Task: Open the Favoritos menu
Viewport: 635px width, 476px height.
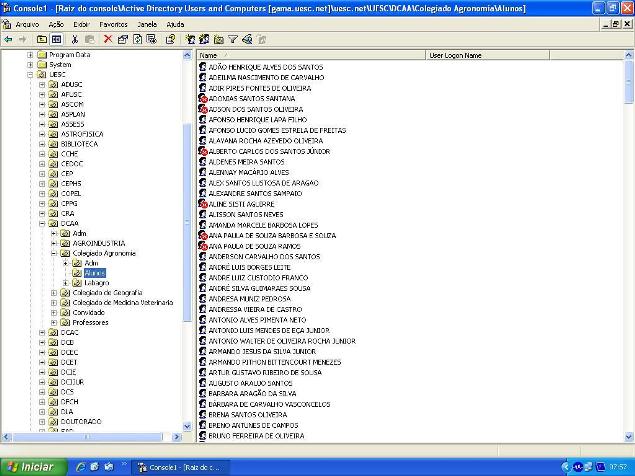Action: (113, 22)
